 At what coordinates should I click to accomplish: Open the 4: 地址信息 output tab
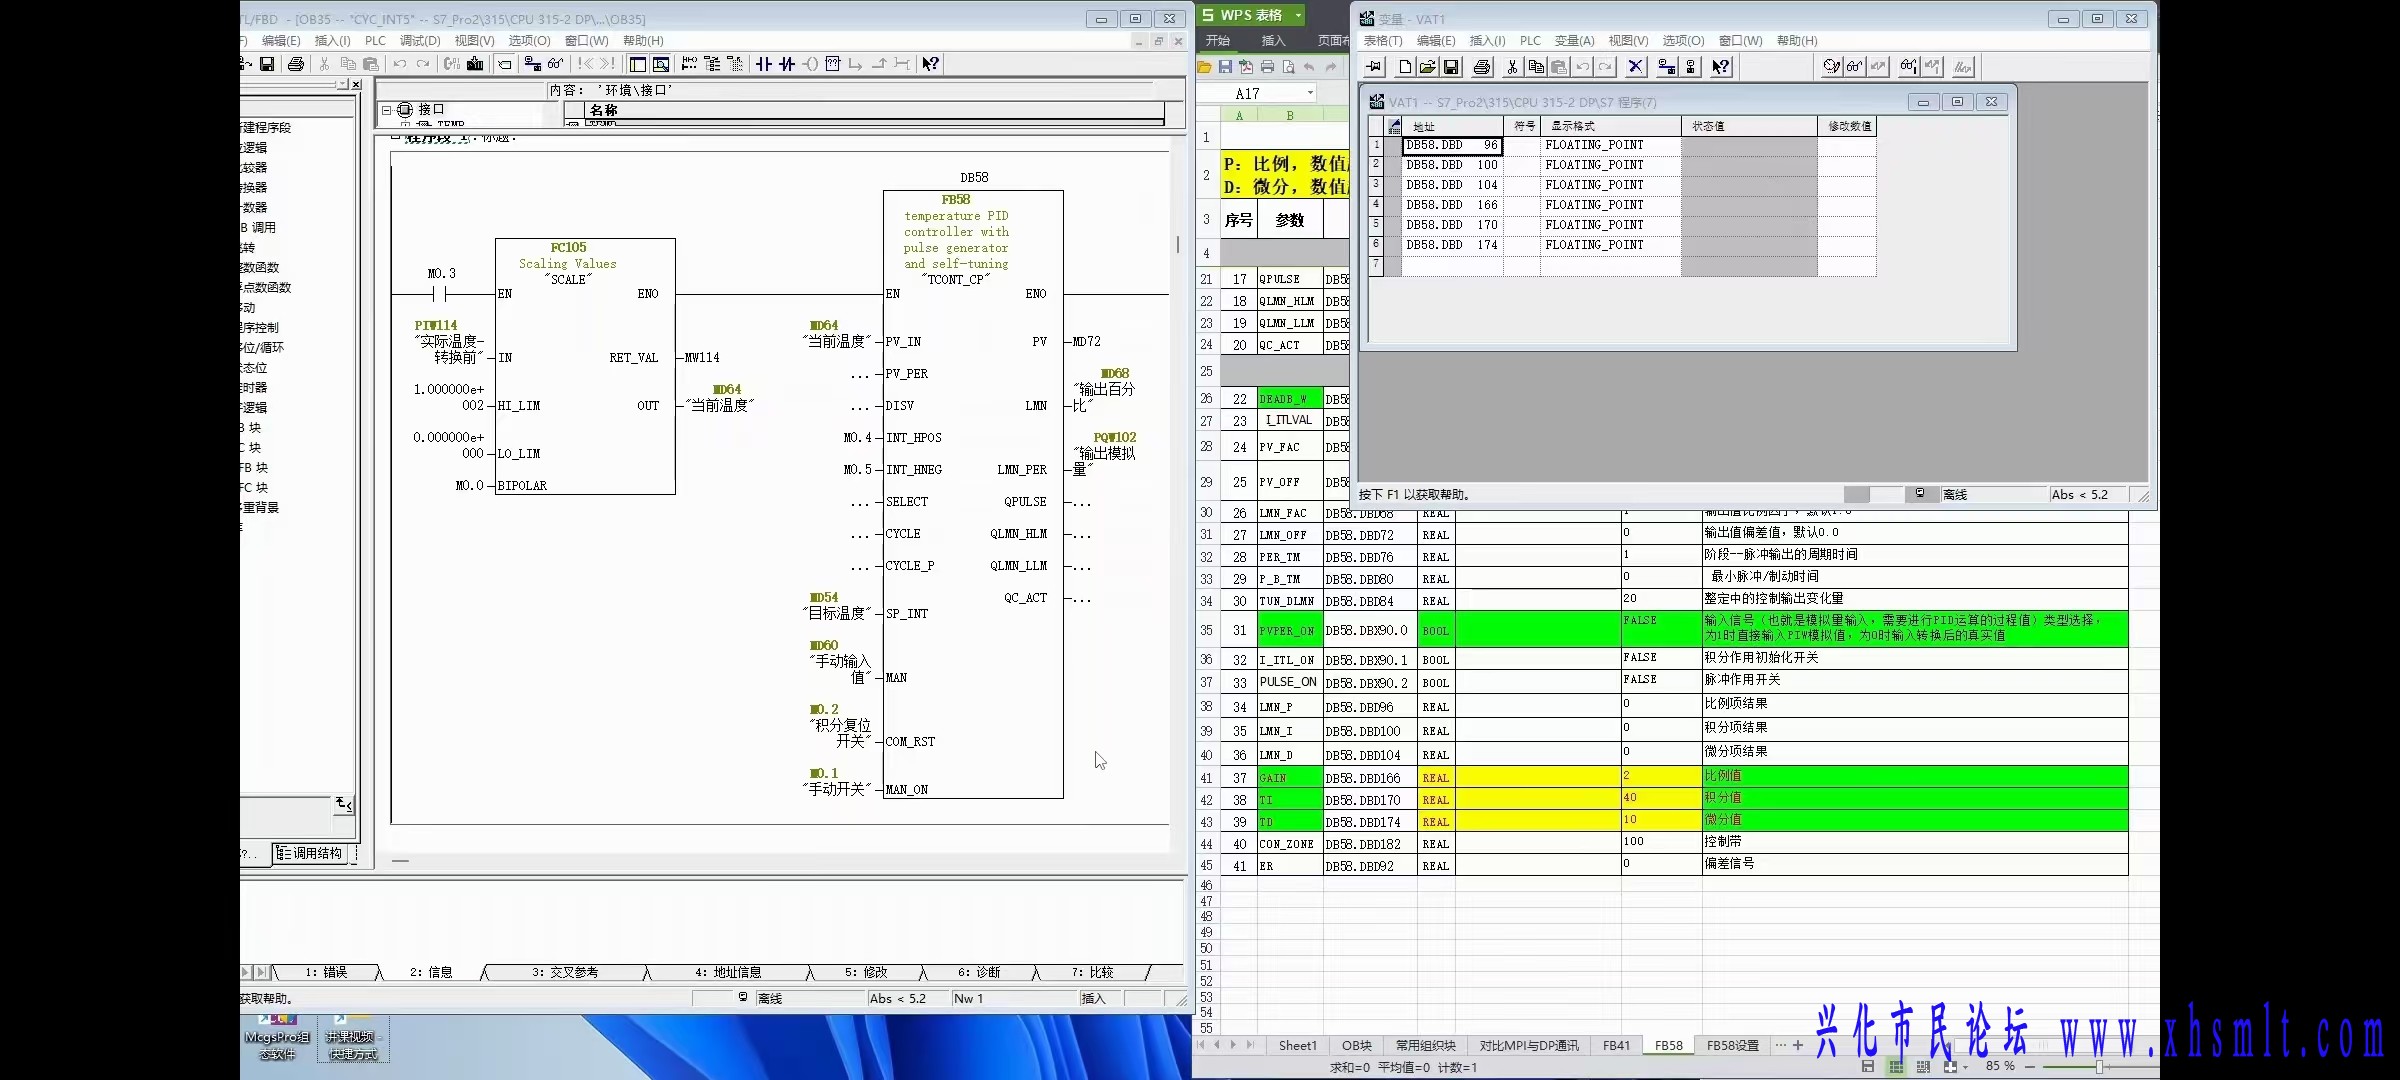(728, 972)
